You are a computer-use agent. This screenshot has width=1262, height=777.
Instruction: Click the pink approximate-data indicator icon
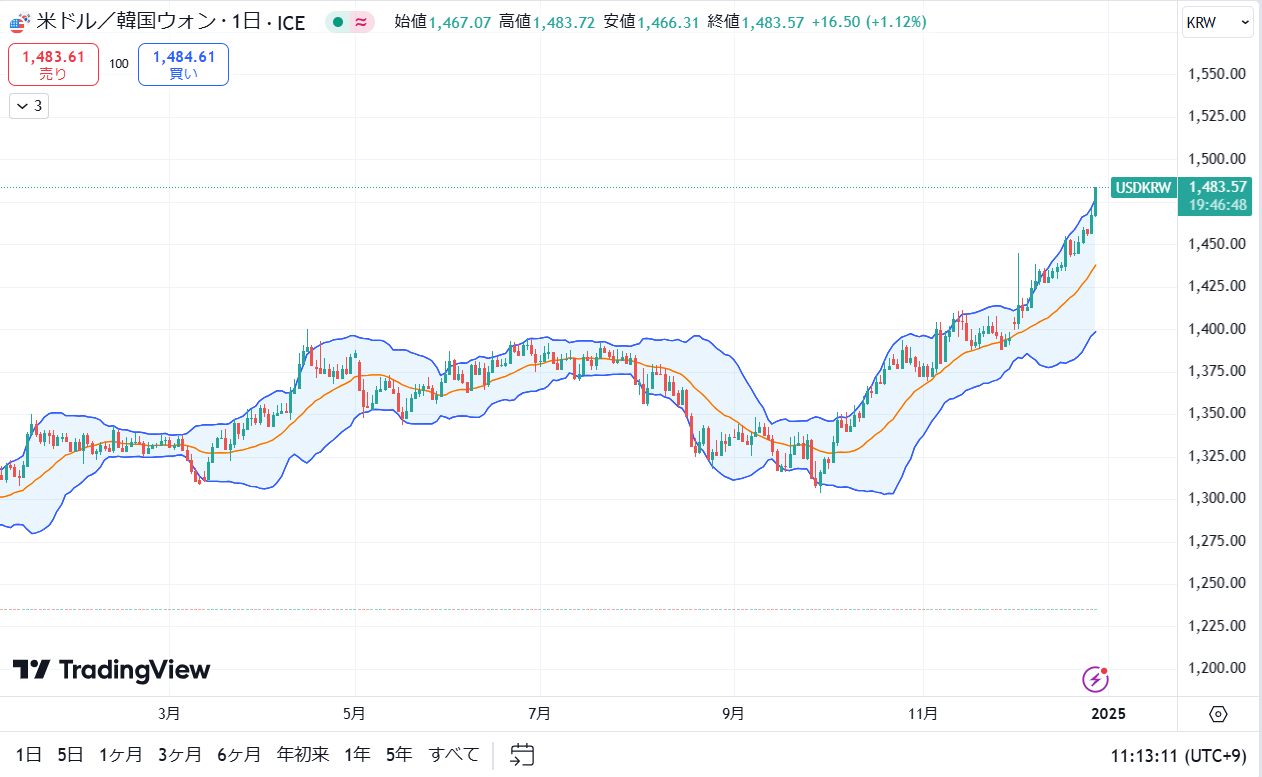(360, 22)
